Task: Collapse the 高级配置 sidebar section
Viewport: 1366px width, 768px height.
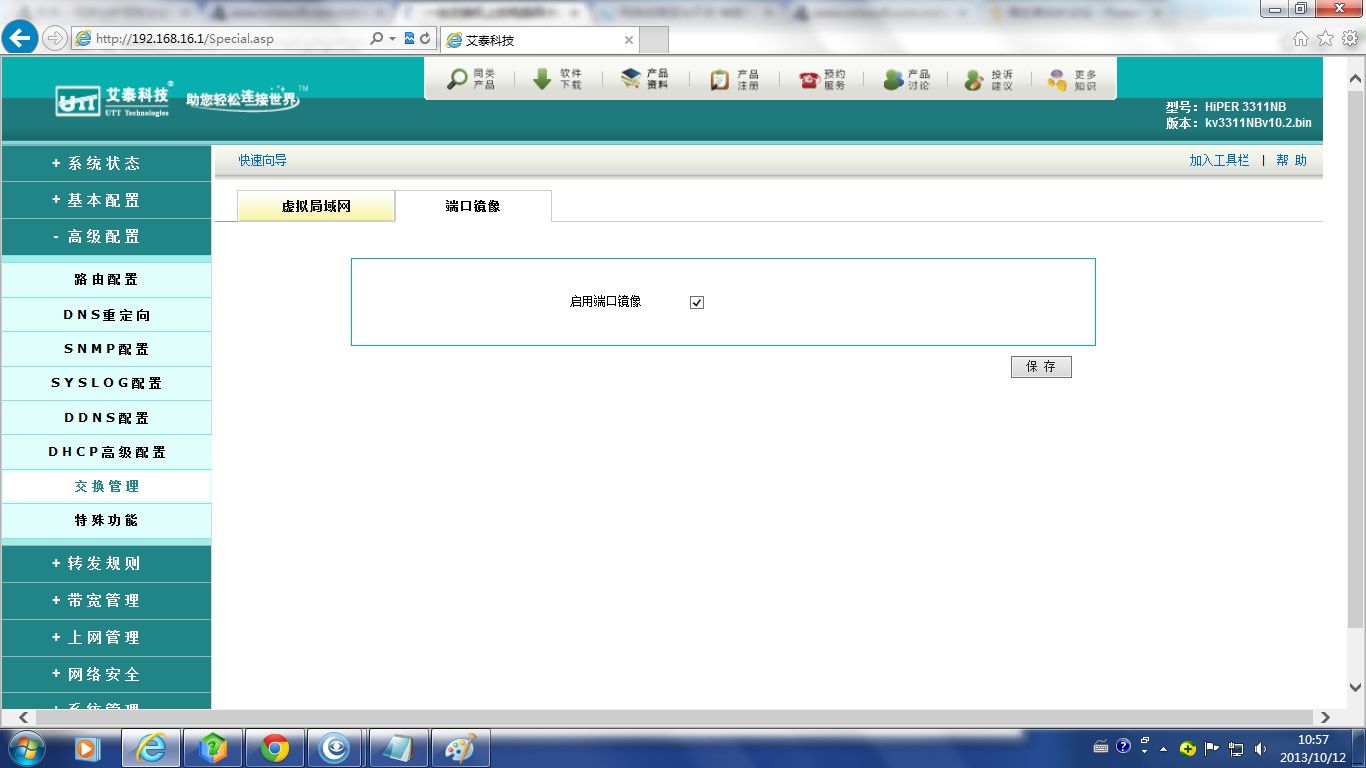Action: pyautogui.click(x=105, y=237)
